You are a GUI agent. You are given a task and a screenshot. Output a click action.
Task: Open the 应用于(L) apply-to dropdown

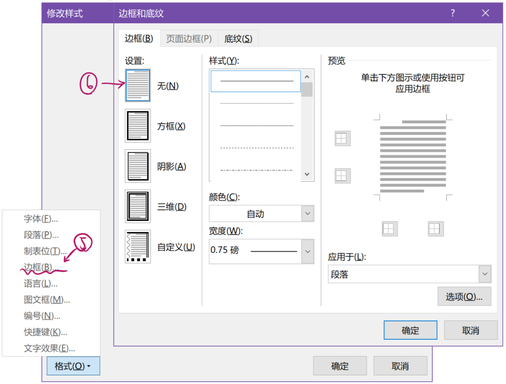pyautogui.click(x=485, y=274)
